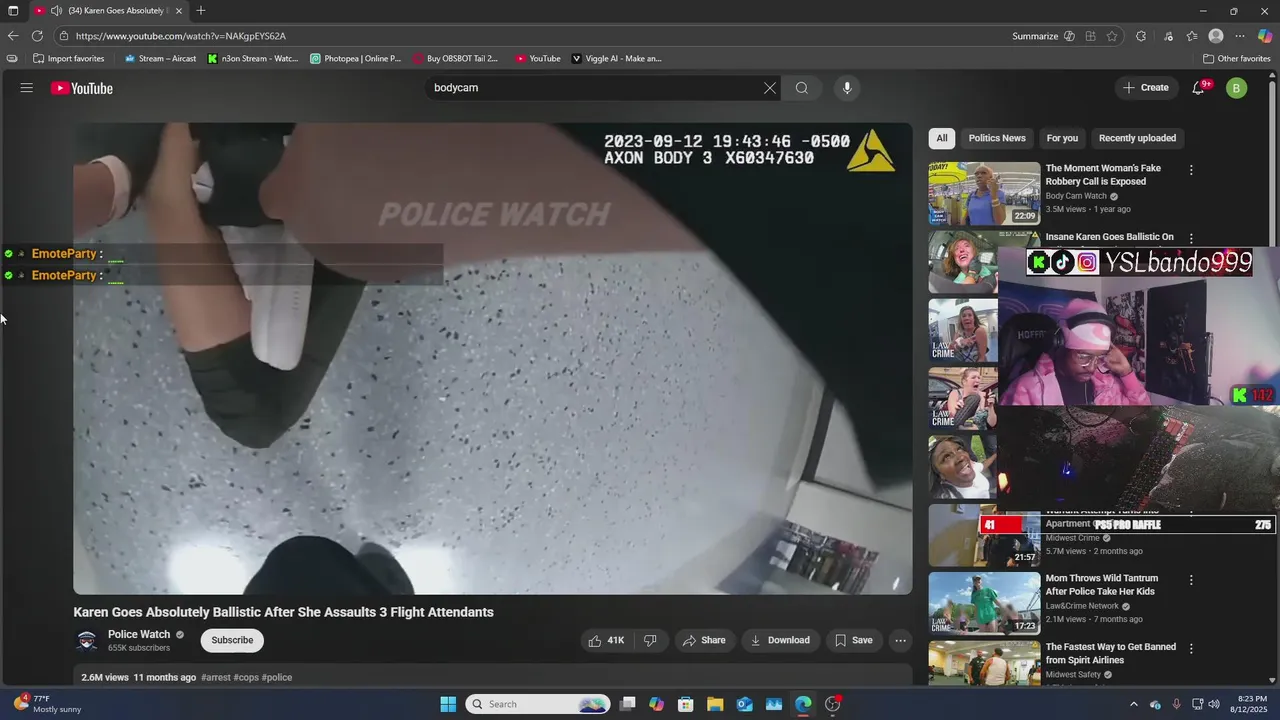
Task: Open options for Insane Karen Goes Ballistic video
Action: click(x=1191, y=238)
